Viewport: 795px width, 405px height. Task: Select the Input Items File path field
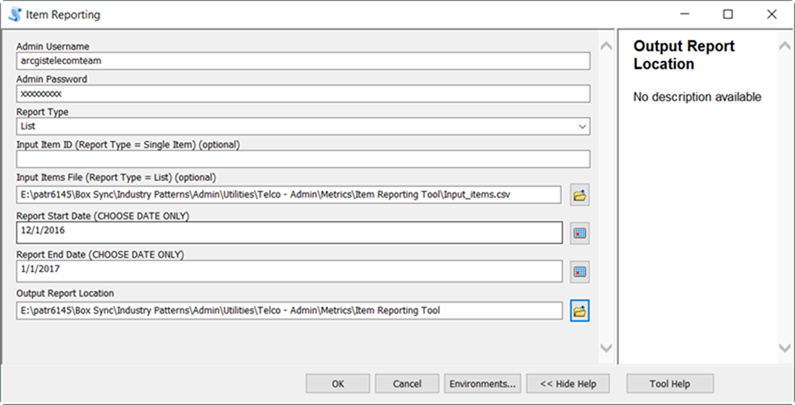[290, 194]
